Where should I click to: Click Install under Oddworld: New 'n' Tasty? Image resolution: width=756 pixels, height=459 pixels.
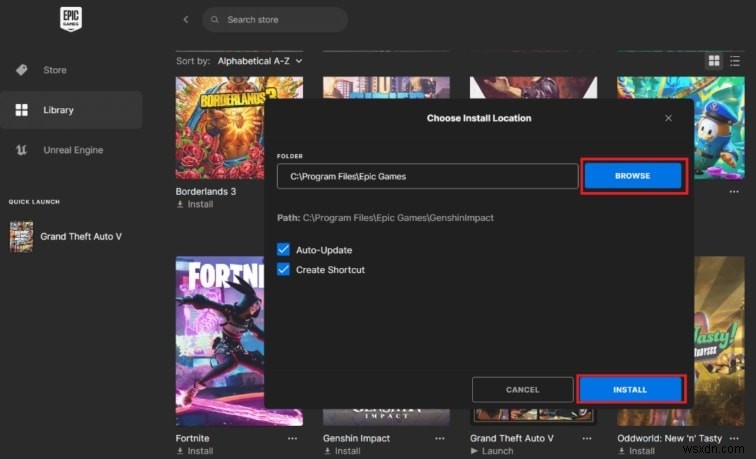coord(636,451)
